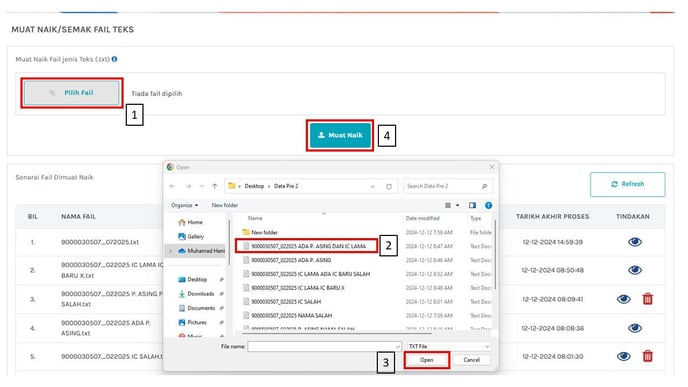This screenshot has height=387, width=688.
Task: Open Downloads in the quick access list
Action: tap(197, 294)
